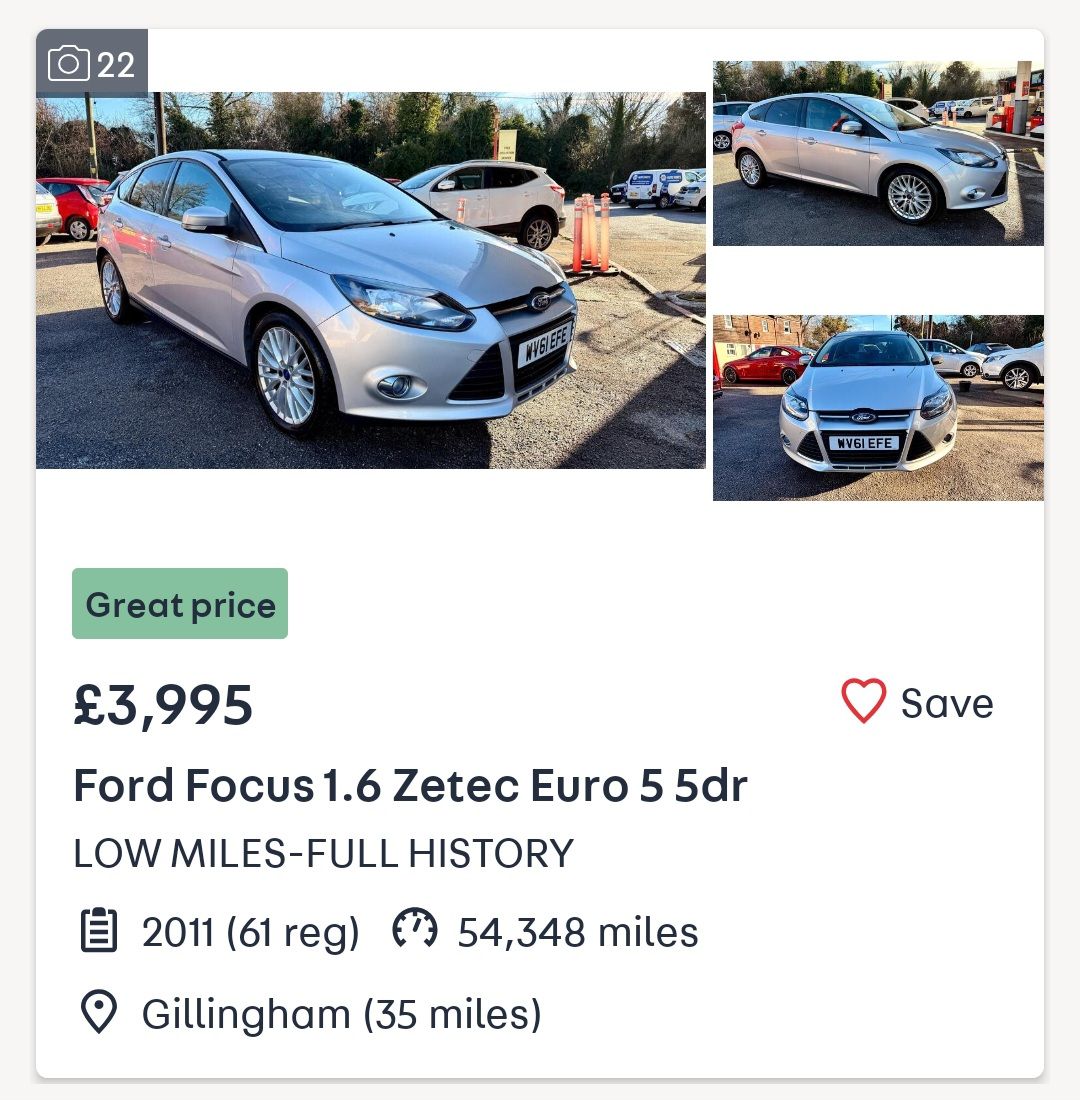Screen dimensions: 1080x1100
Task: Click the 54,348 miles text
Action: tap(578, 933)
